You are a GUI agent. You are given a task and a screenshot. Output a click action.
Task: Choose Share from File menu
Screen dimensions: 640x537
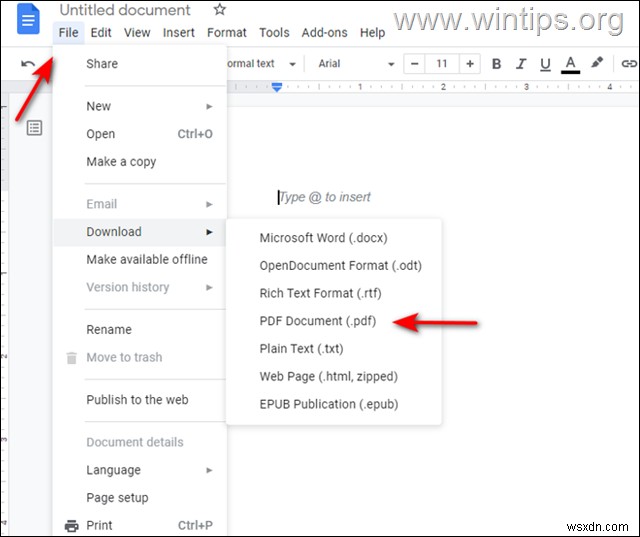(x=140, y=64)
